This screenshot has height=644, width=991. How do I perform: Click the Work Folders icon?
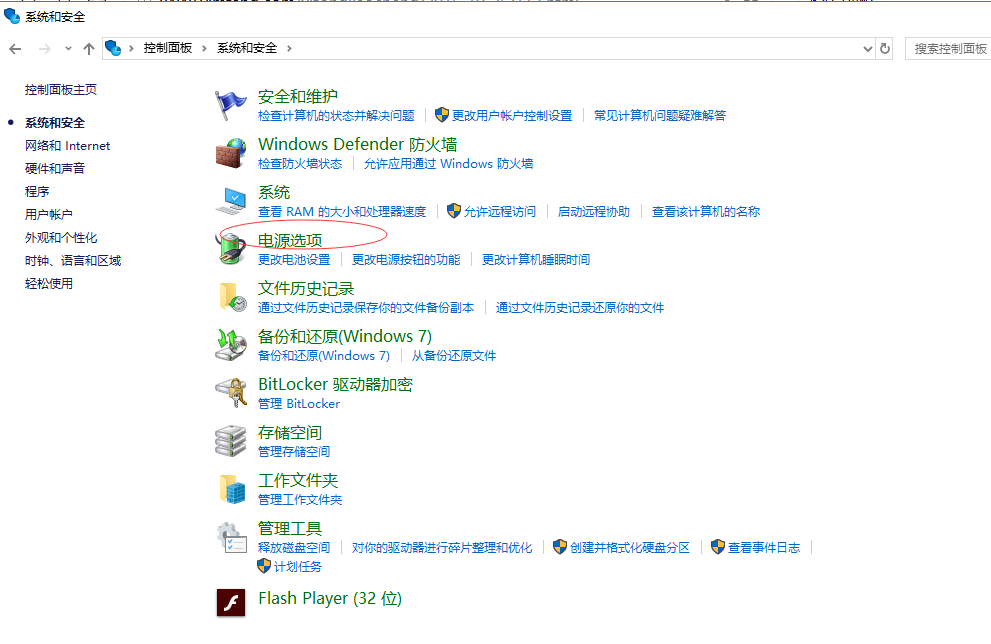[231, 489]
